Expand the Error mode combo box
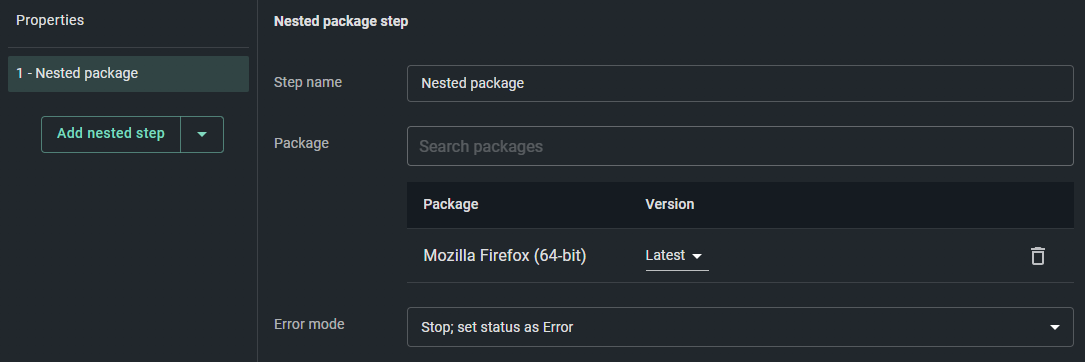 tap(740, 327)
